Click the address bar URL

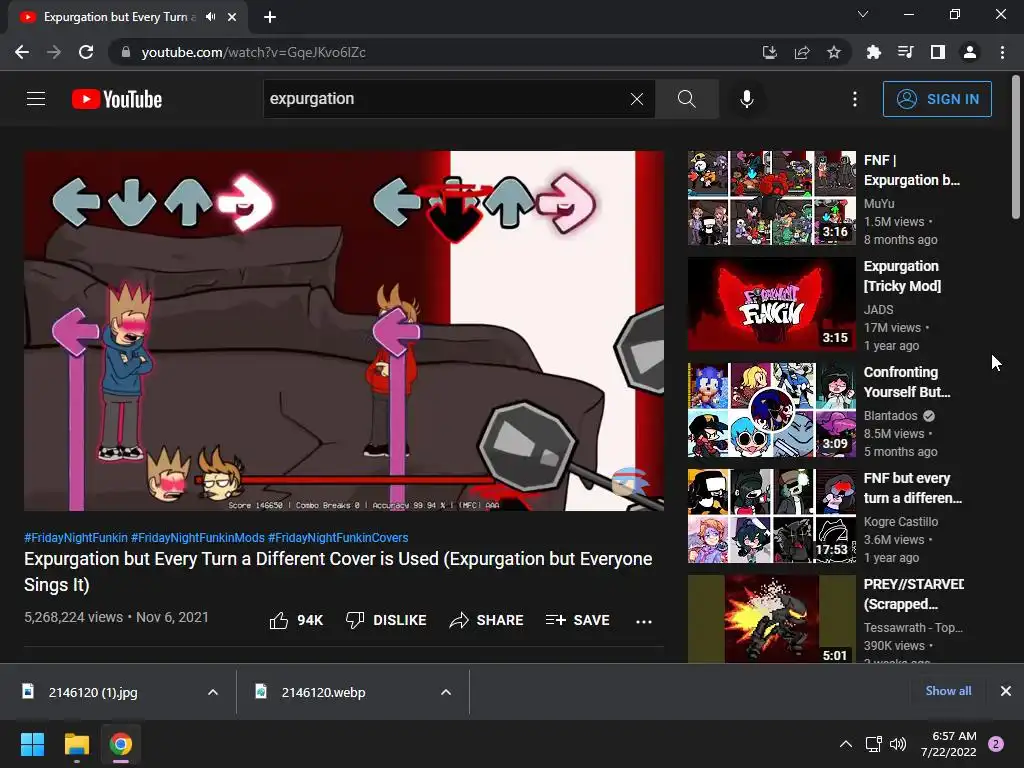pos(253,52)
